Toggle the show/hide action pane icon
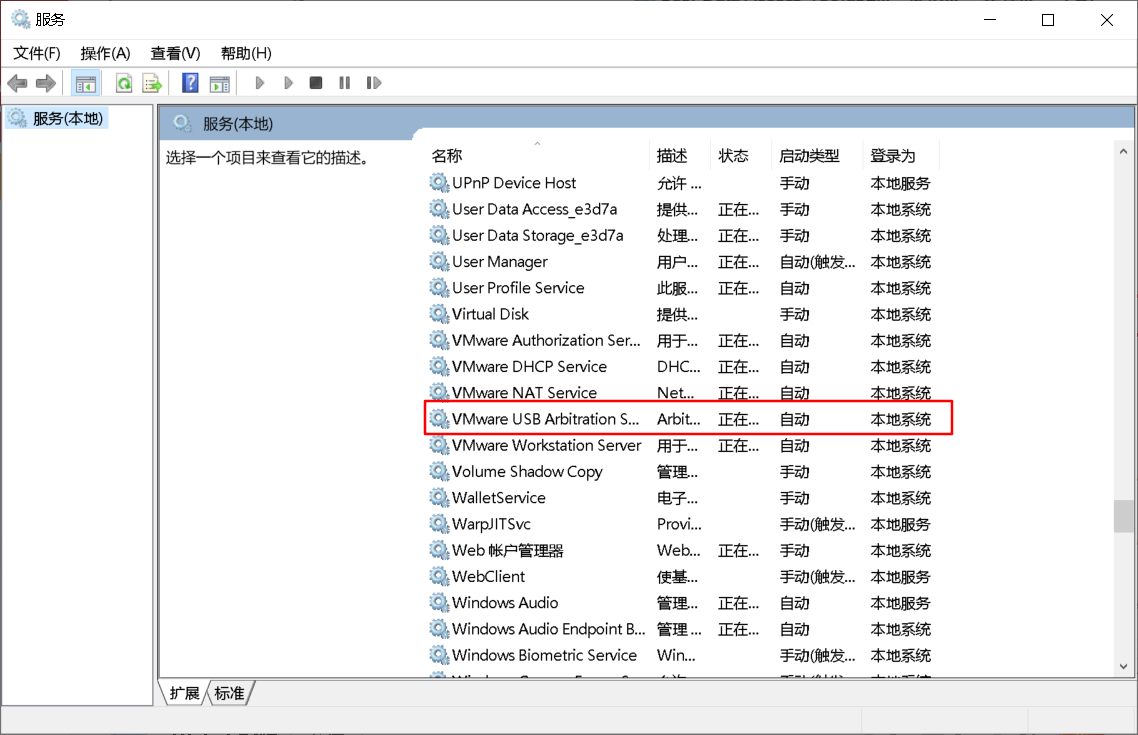 [x=219, y=83]
